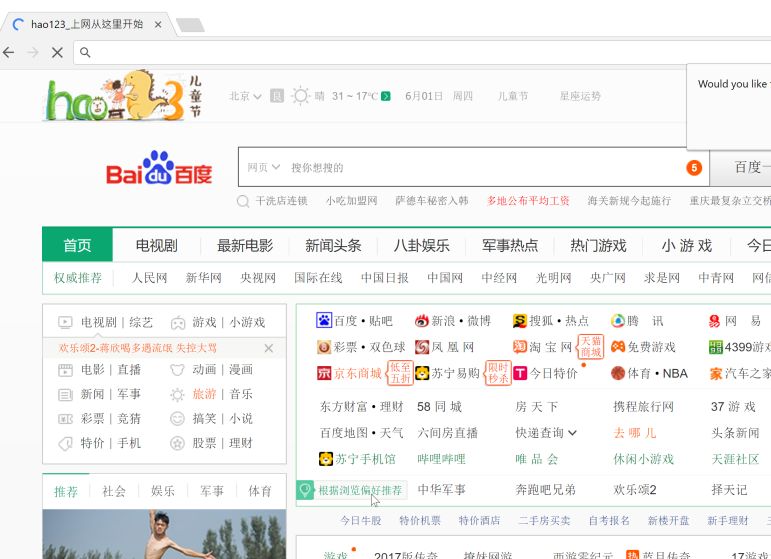Select the 推荐 news tab

coord(66,491)
